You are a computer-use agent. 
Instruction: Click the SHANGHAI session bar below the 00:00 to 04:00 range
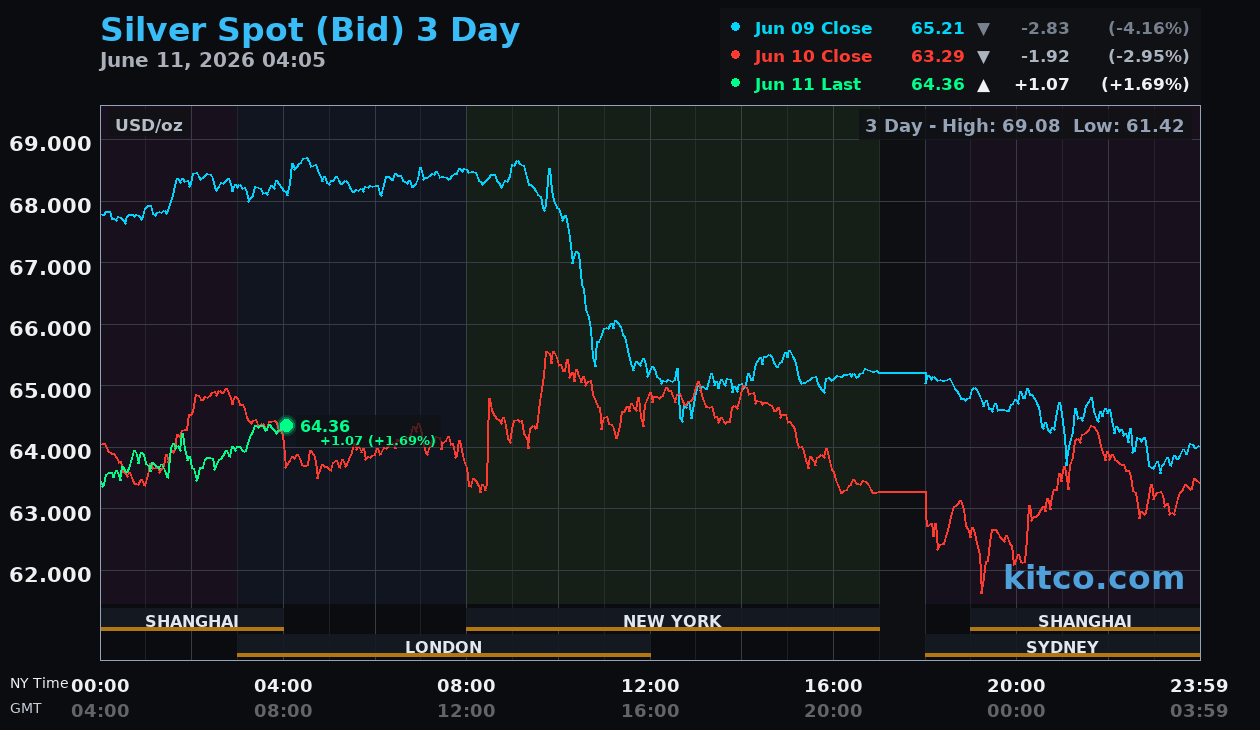[192, 620]
